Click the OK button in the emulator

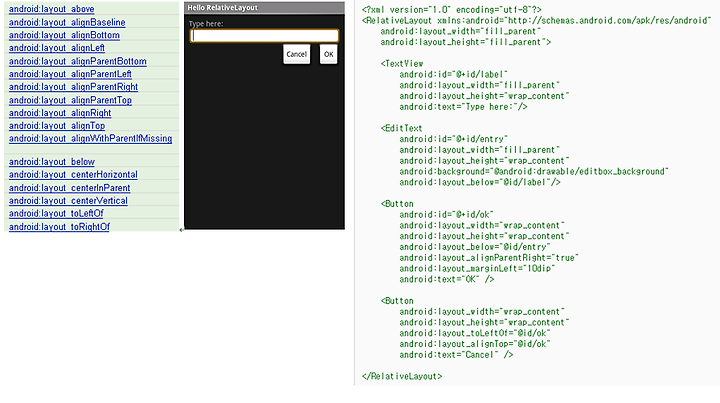click(328, 54)
